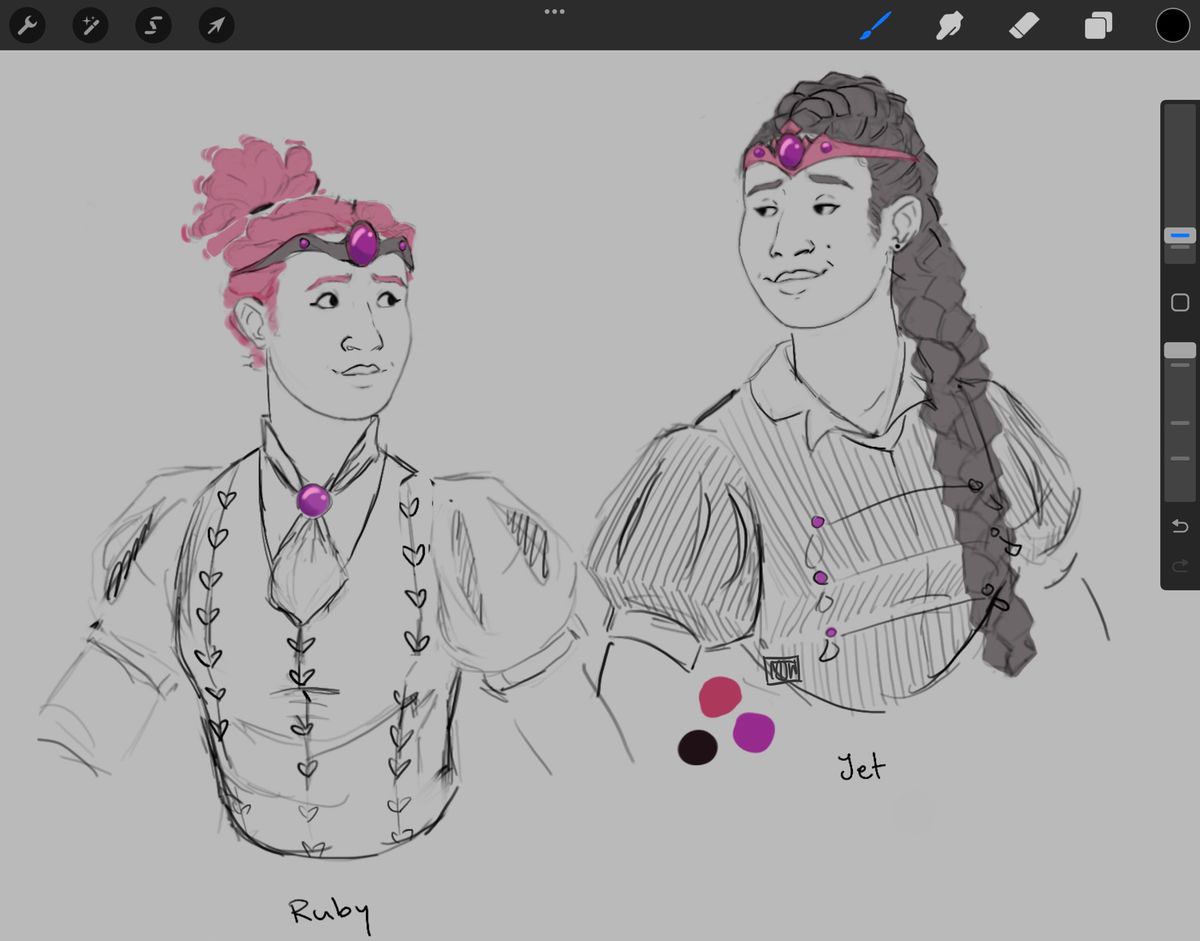Click the handwritten 'Ruby' label
Screen dimensions: 1200x941
pyautogui.click(x=330, y=914)
